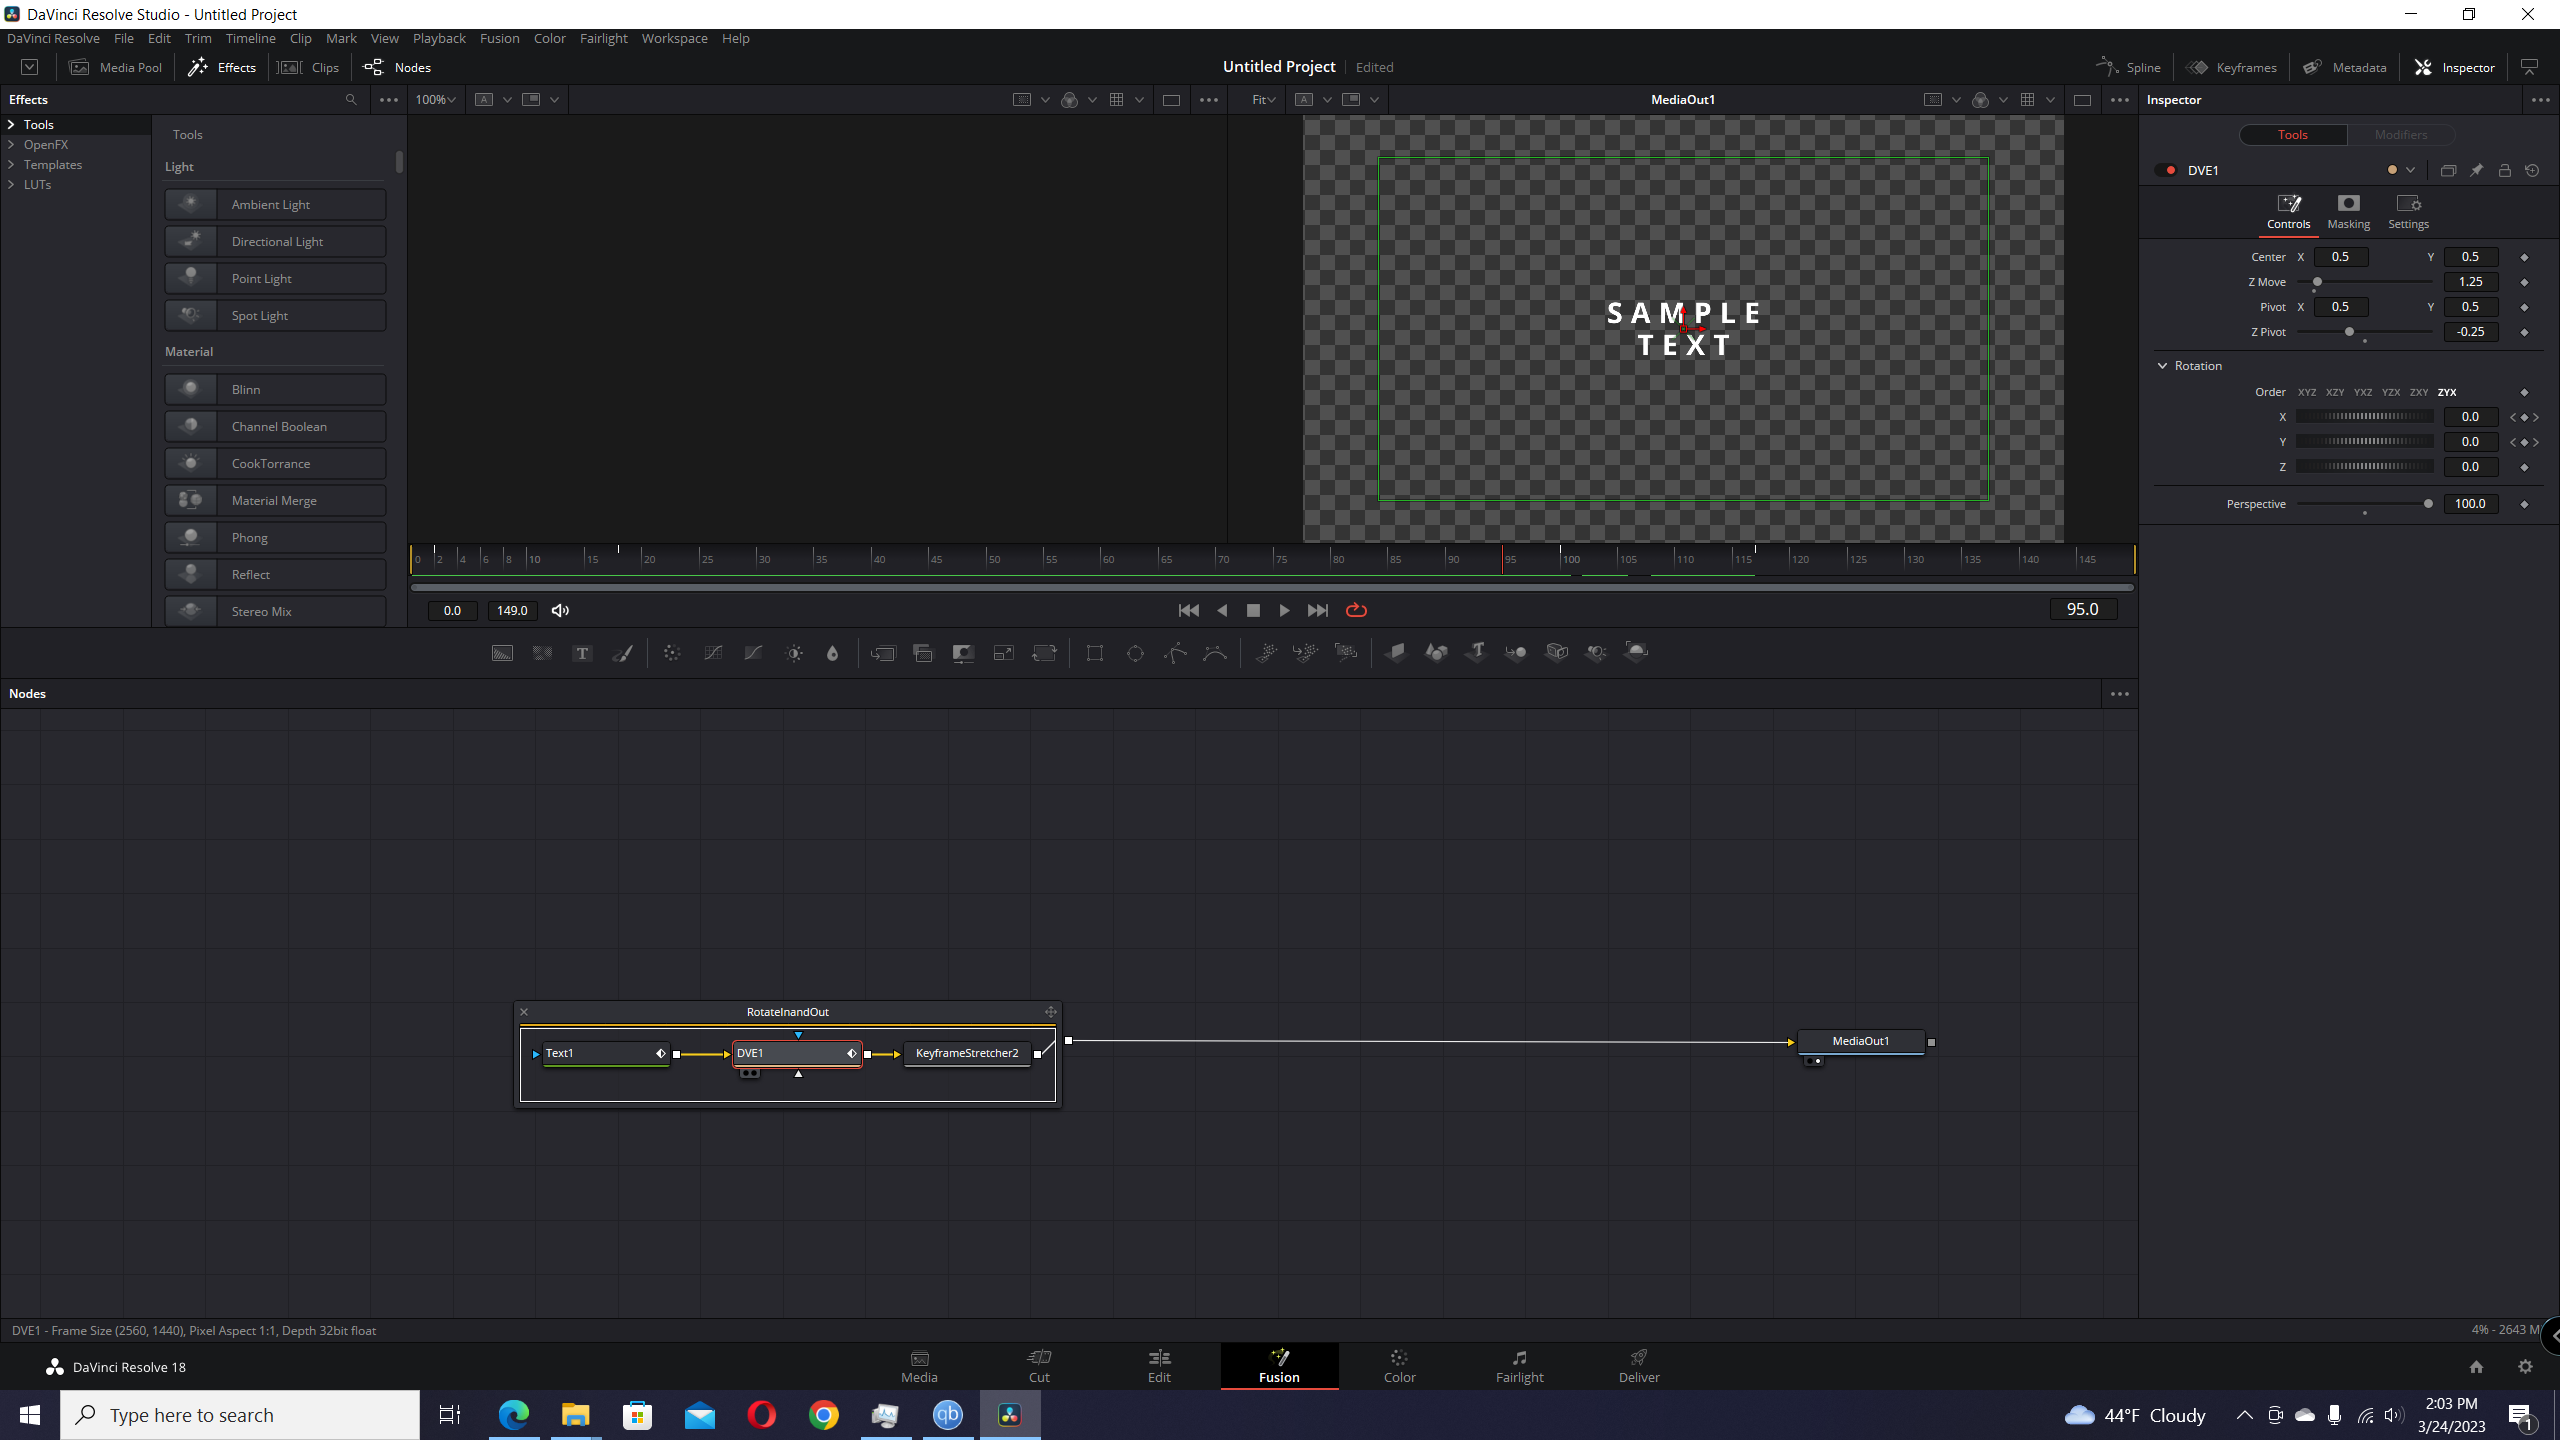Screen dimensions: 2560x1440
Task: Open the Playback menu
Action: [x=439, y=38]
